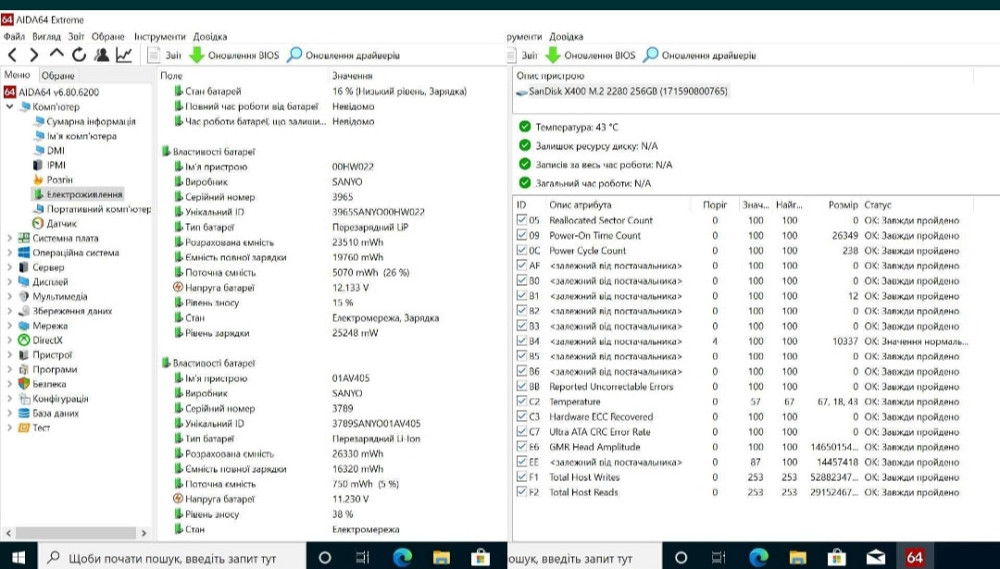
Task: Click the Refresh circular arrow icon
Action: [x=79, y=55]
